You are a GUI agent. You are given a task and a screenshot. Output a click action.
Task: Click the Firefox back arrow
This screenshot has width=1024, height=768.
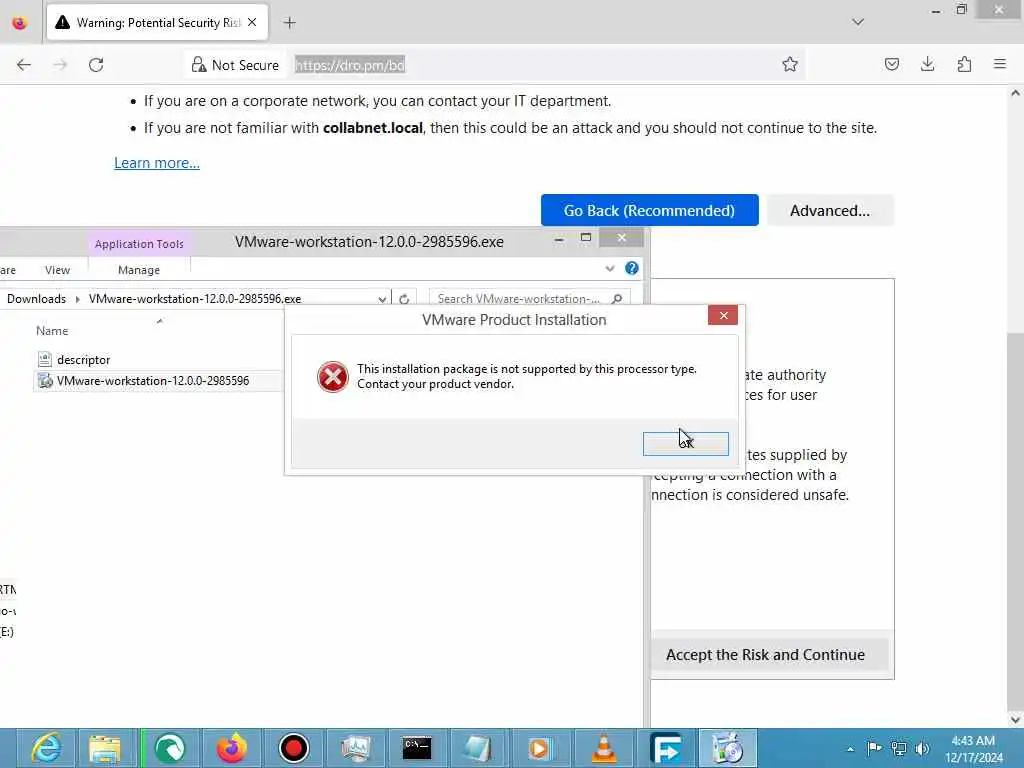[24, 65]
